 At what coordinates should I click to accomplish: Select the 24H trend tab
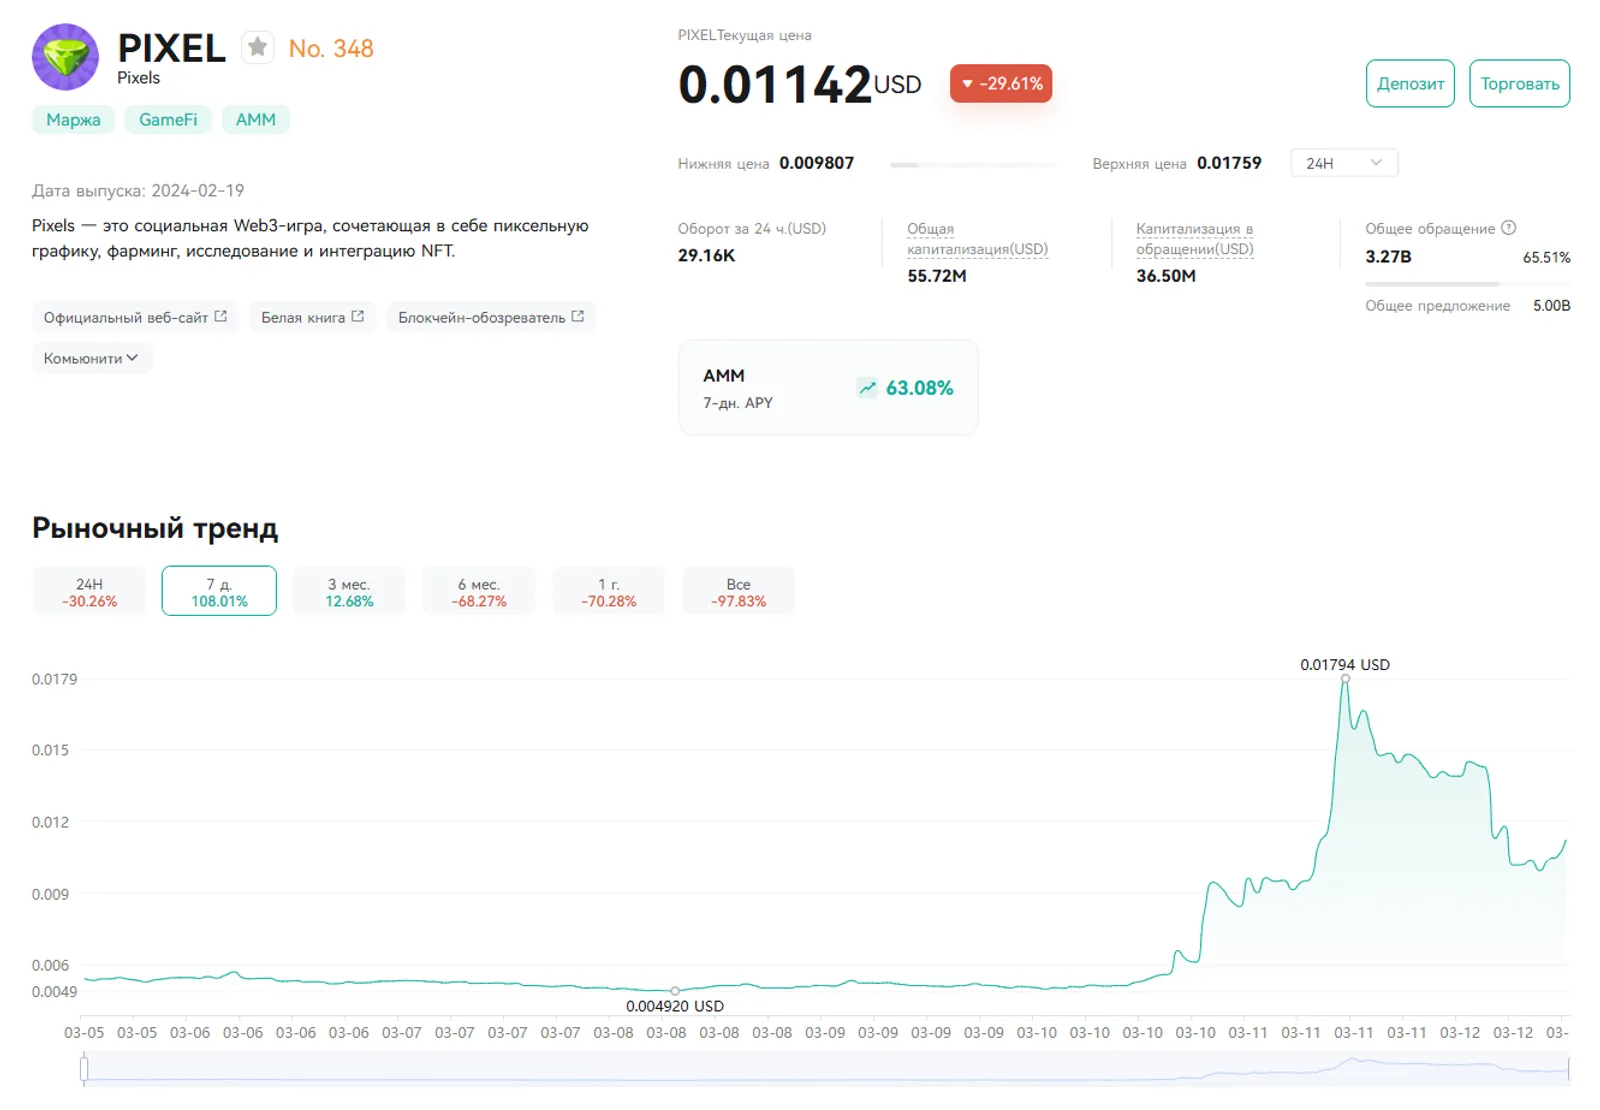click(89, 591)
